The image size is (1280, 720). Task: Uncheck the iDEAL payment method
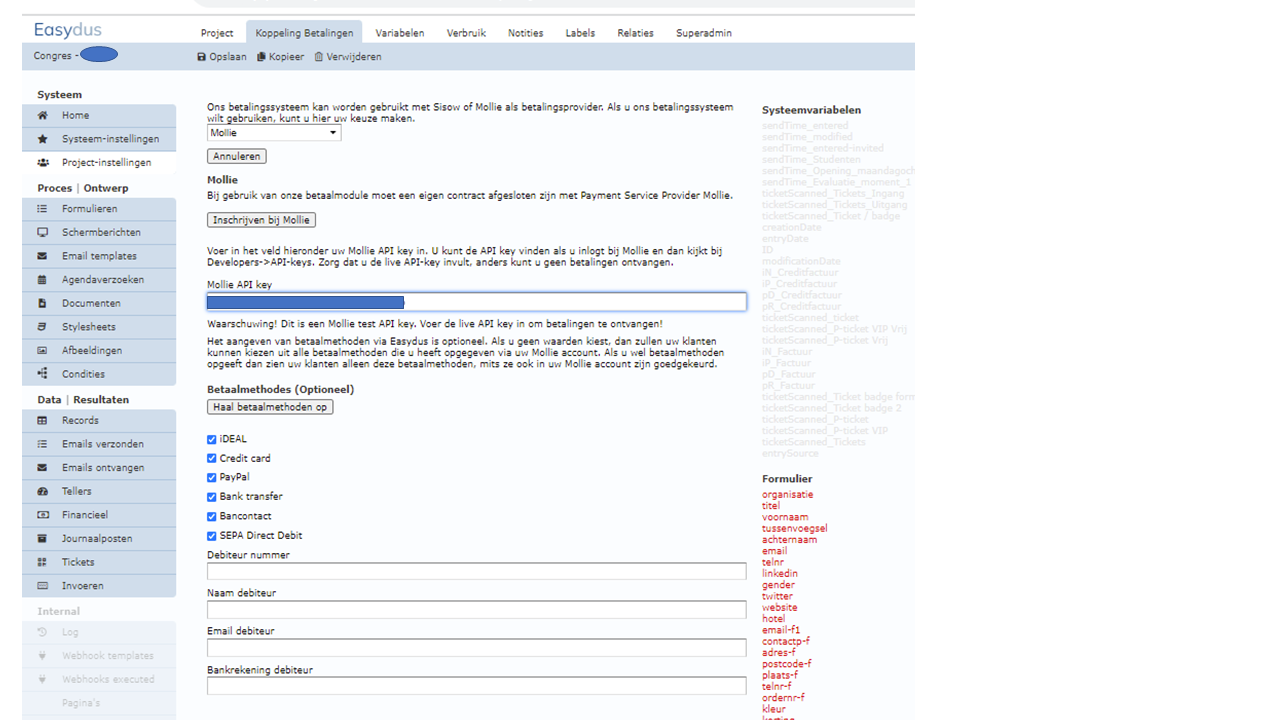(212, 439)
